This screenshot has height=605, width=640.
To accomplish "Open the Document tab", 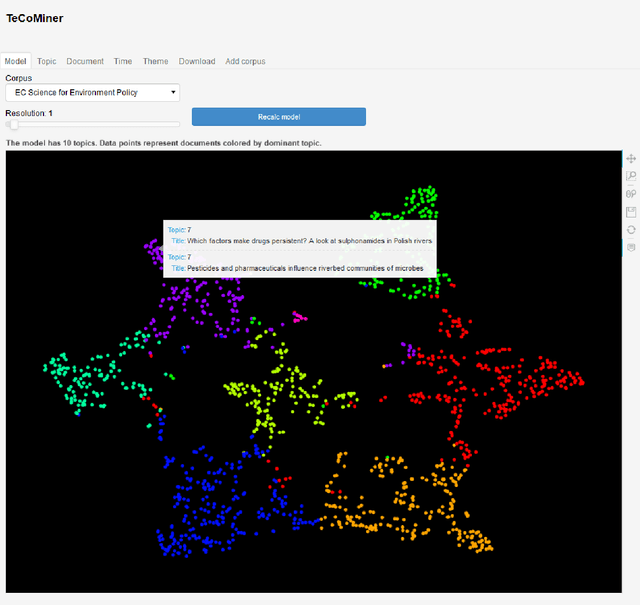I will pos(85,61).
